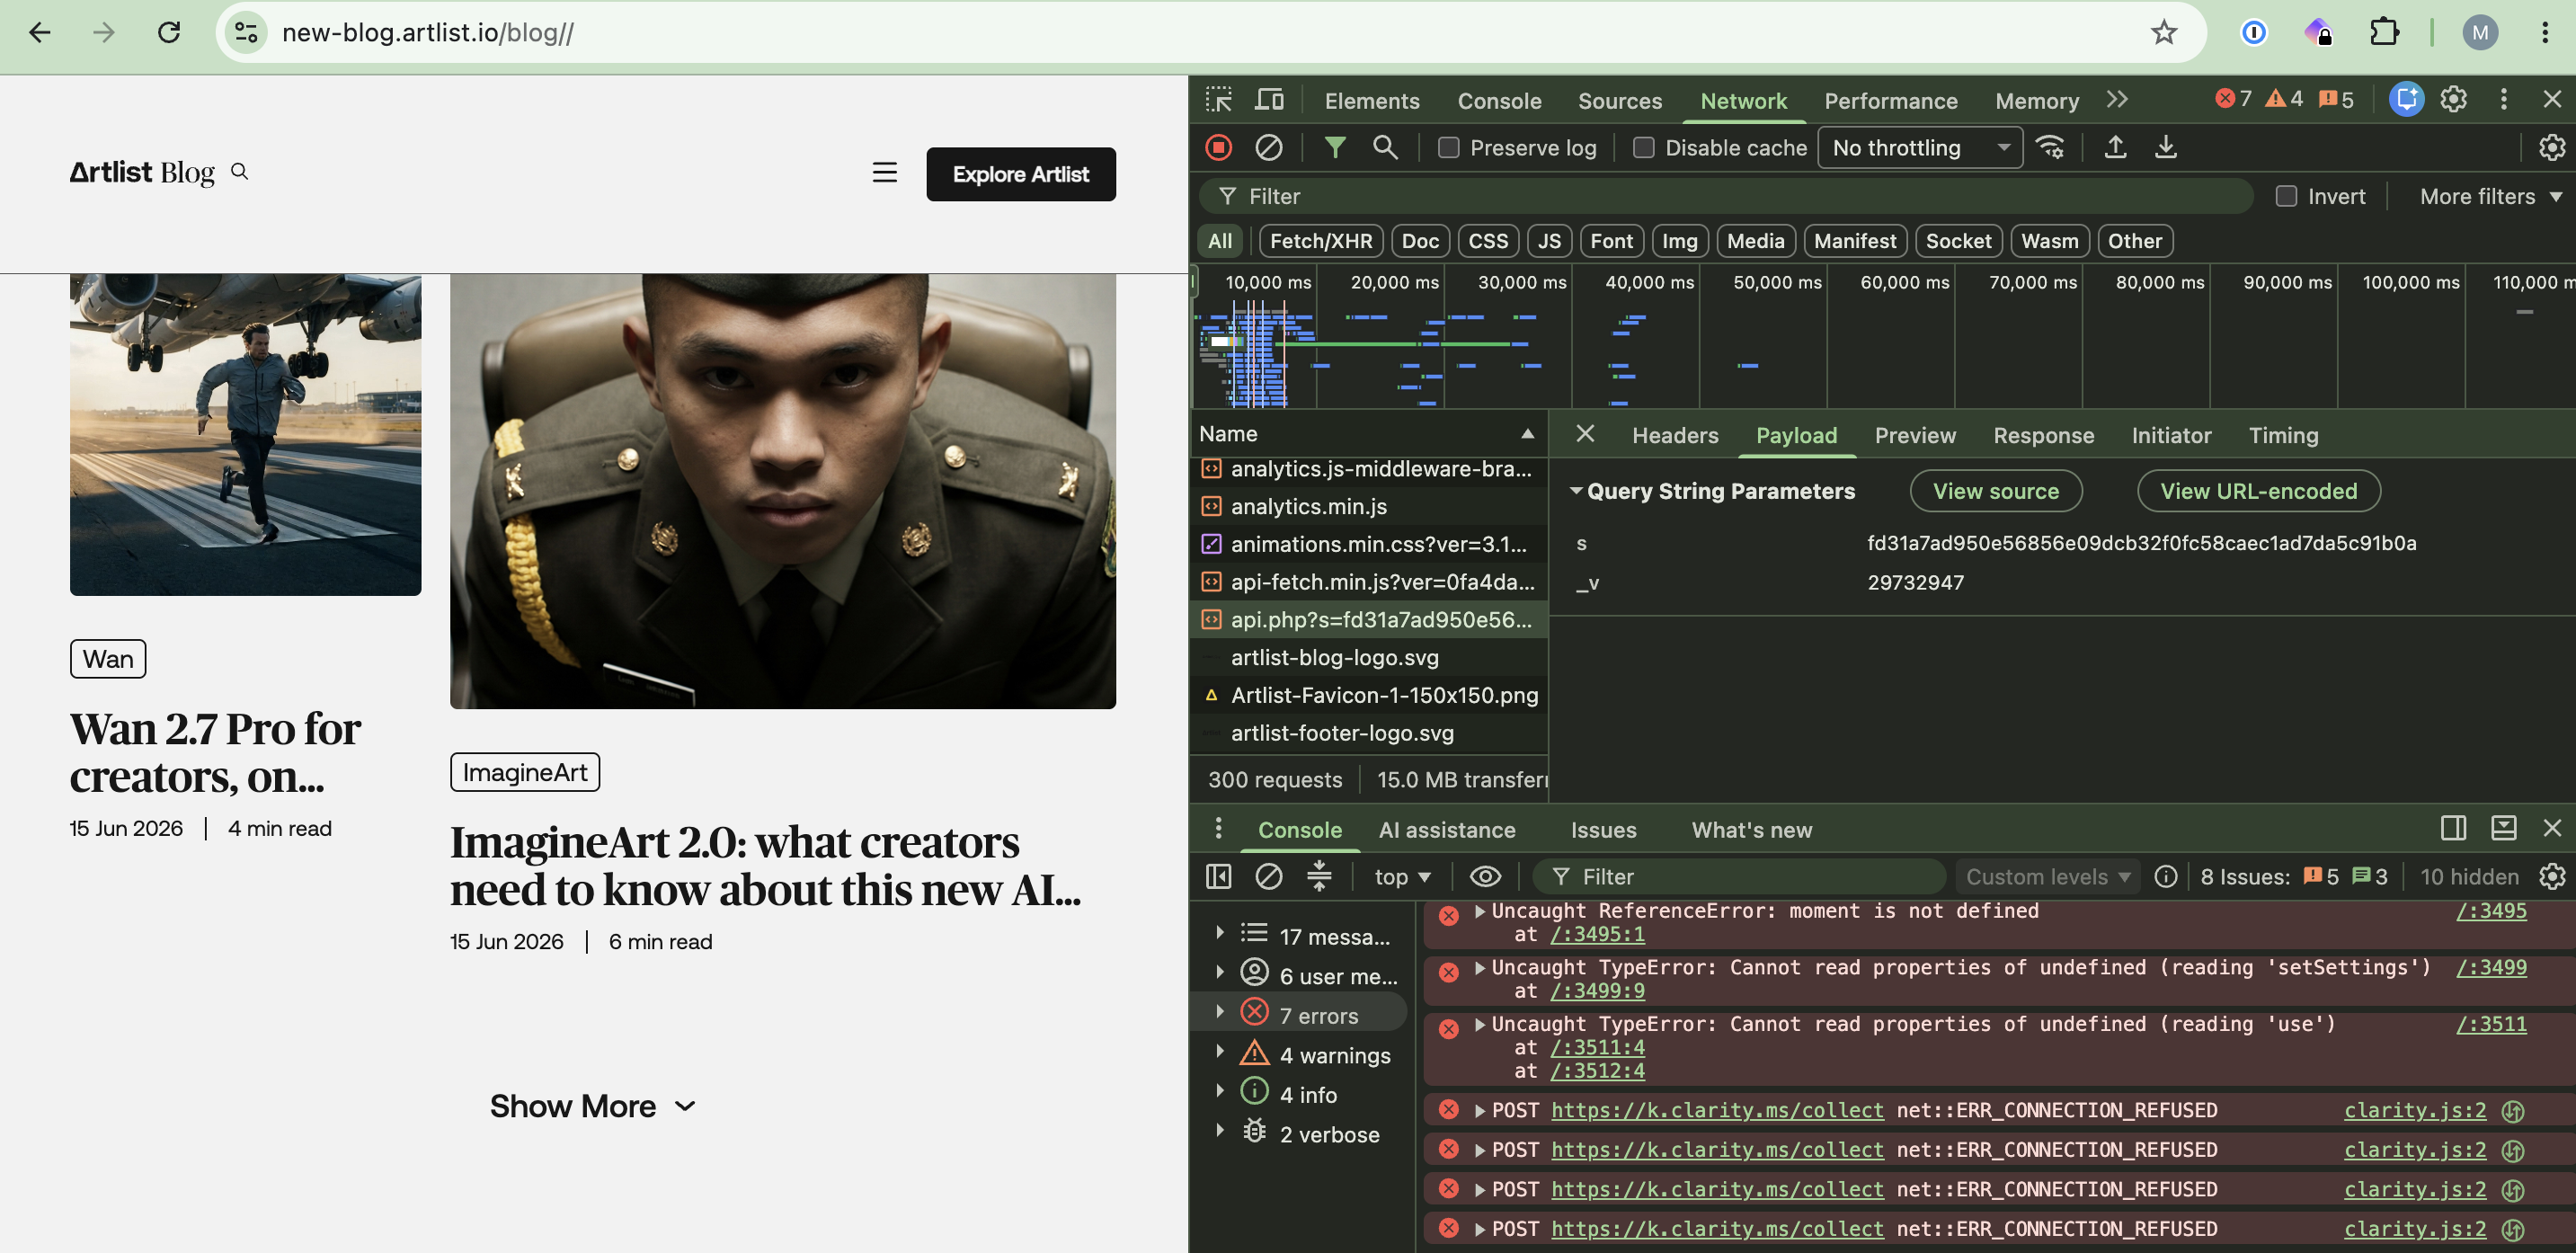Expand the moment is not defined error

point(1479,911)
